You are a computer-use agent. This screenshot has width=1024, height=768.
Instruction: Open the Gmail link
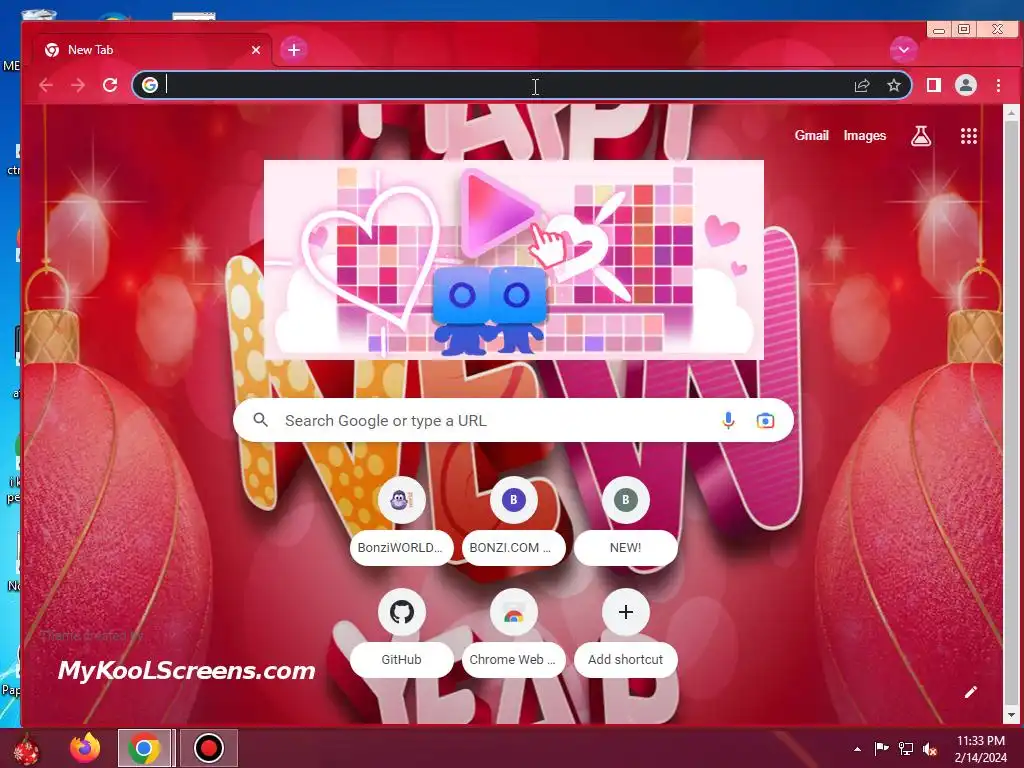(812, 135)
